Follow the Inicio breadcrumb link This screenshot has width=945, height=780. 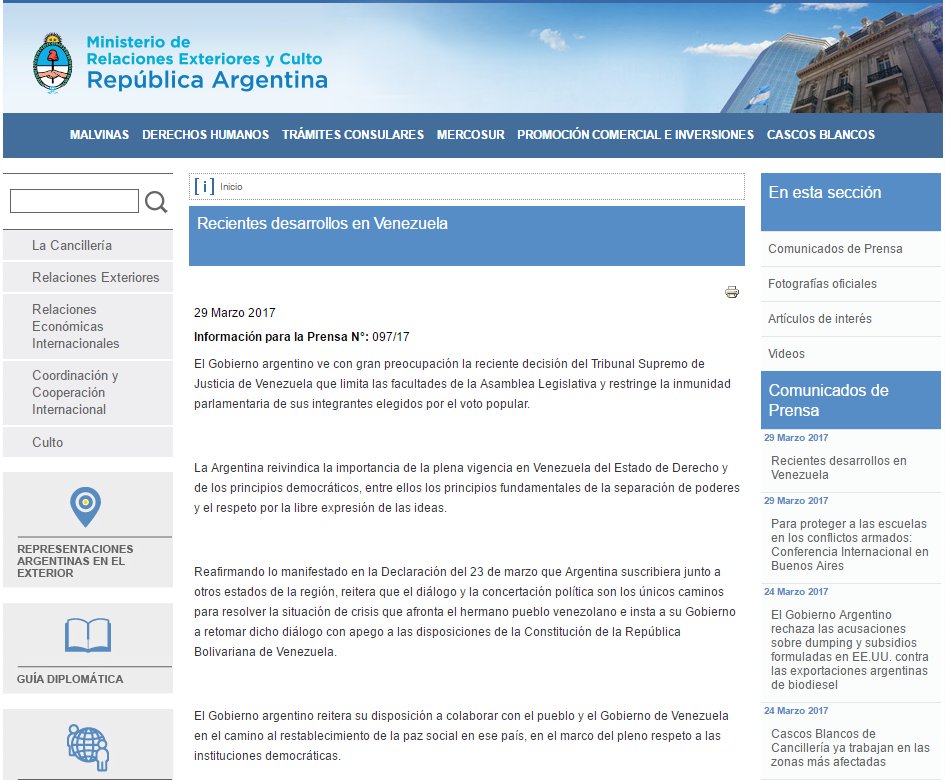[231, 187]
